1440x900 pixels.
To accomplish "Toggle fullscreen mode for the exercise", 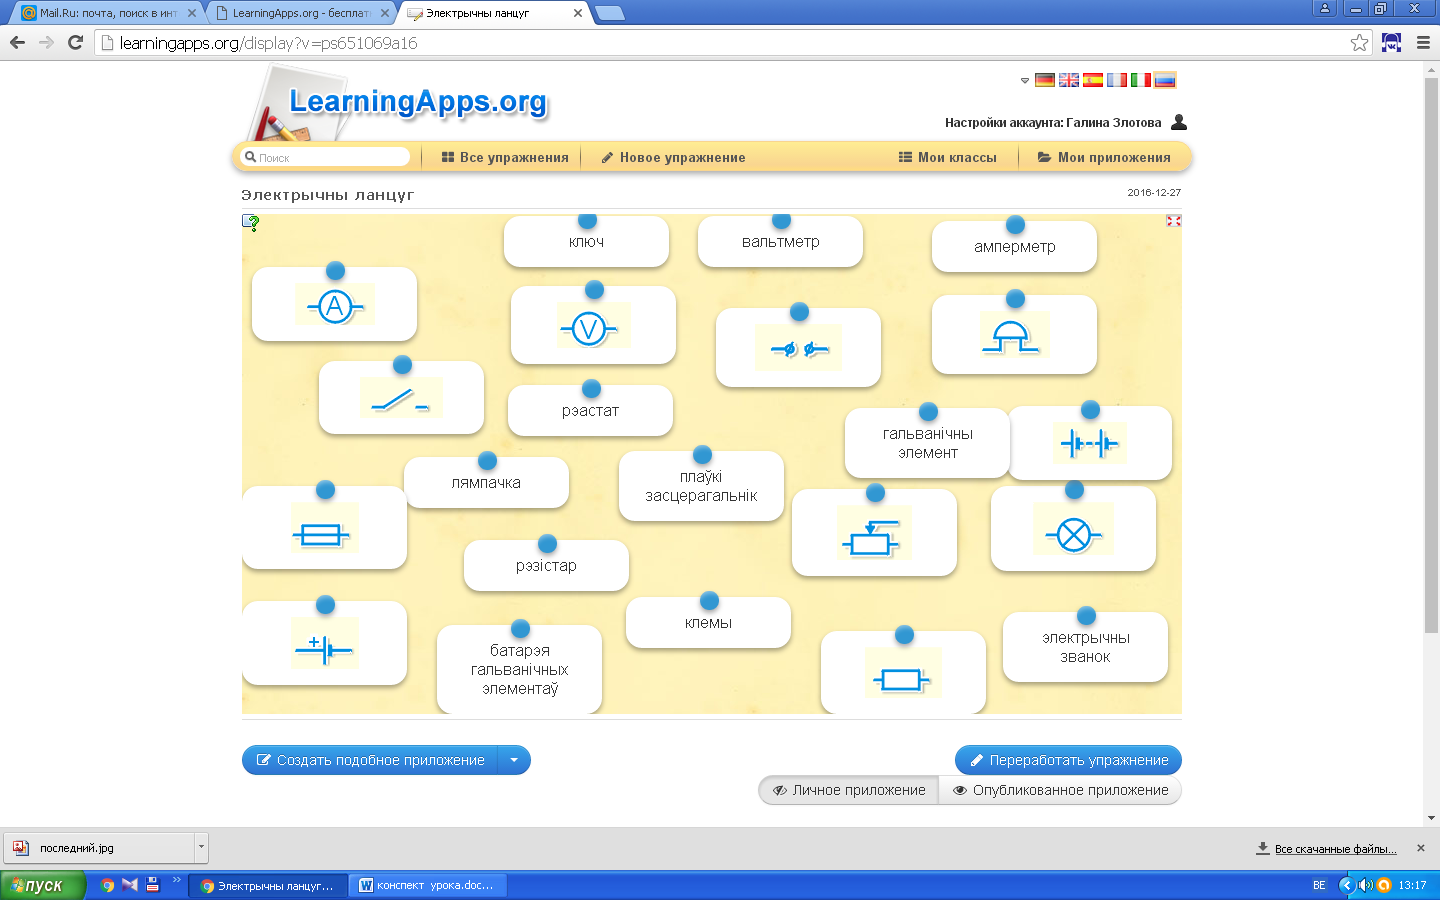I will tap(1173, 221).
